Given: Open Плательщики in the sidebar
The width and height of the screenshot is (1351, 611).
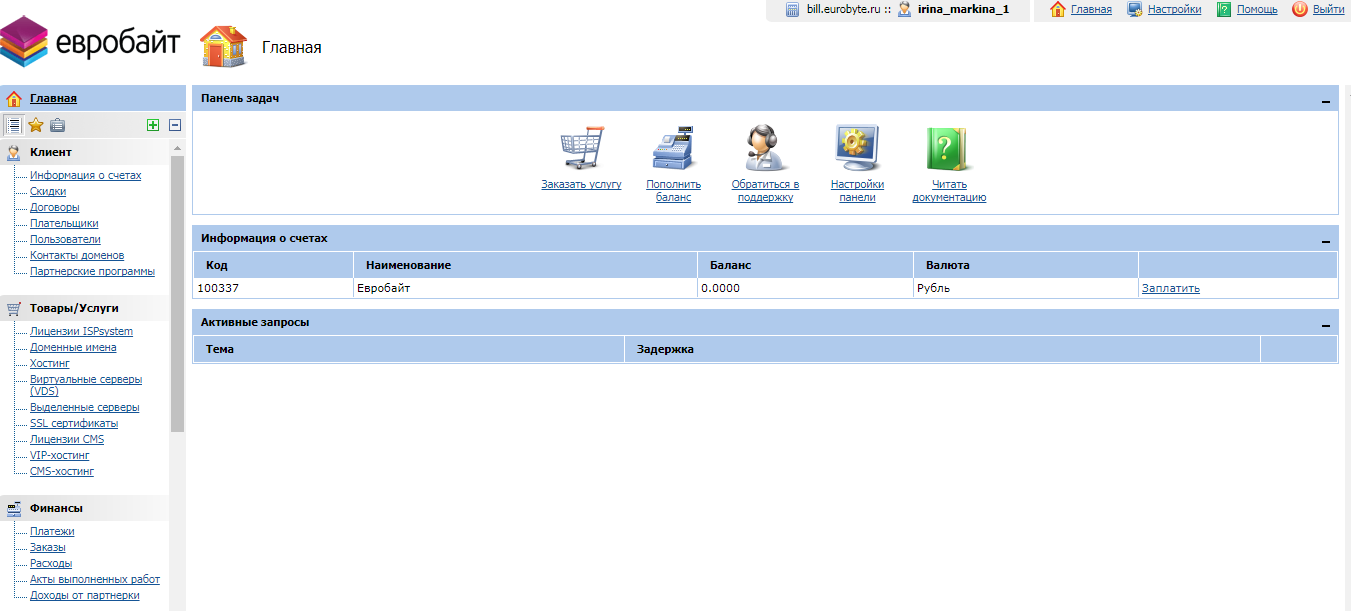Looking at the screenshot, I should [x=64, y=223].
